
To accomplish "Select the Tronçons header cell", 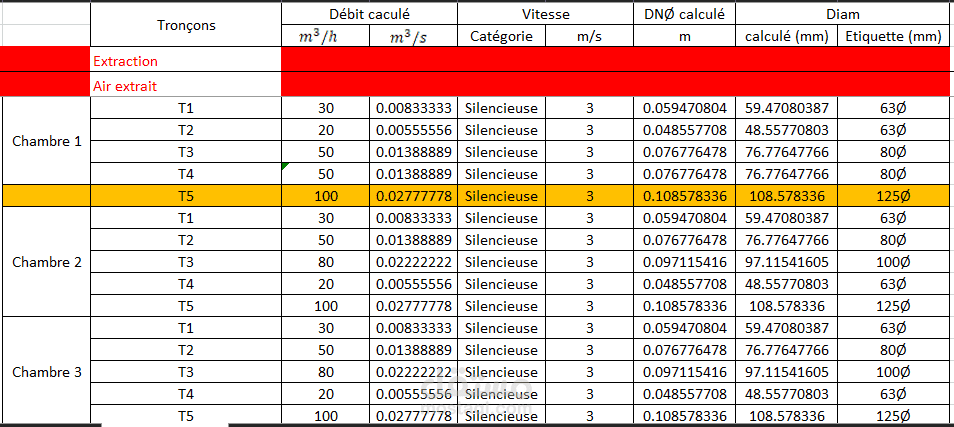I will [186, 25].
